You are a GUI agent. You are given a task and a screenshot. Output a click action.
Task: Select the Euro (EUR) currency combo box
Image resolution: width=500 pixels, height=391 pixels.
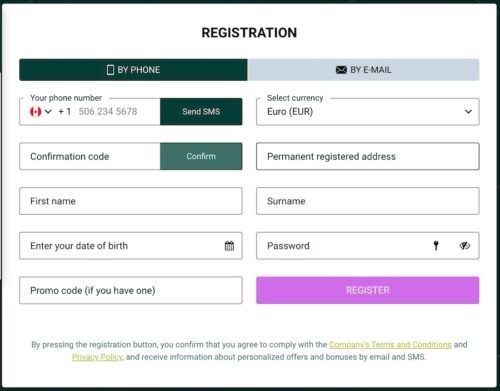tap(368, 111)
